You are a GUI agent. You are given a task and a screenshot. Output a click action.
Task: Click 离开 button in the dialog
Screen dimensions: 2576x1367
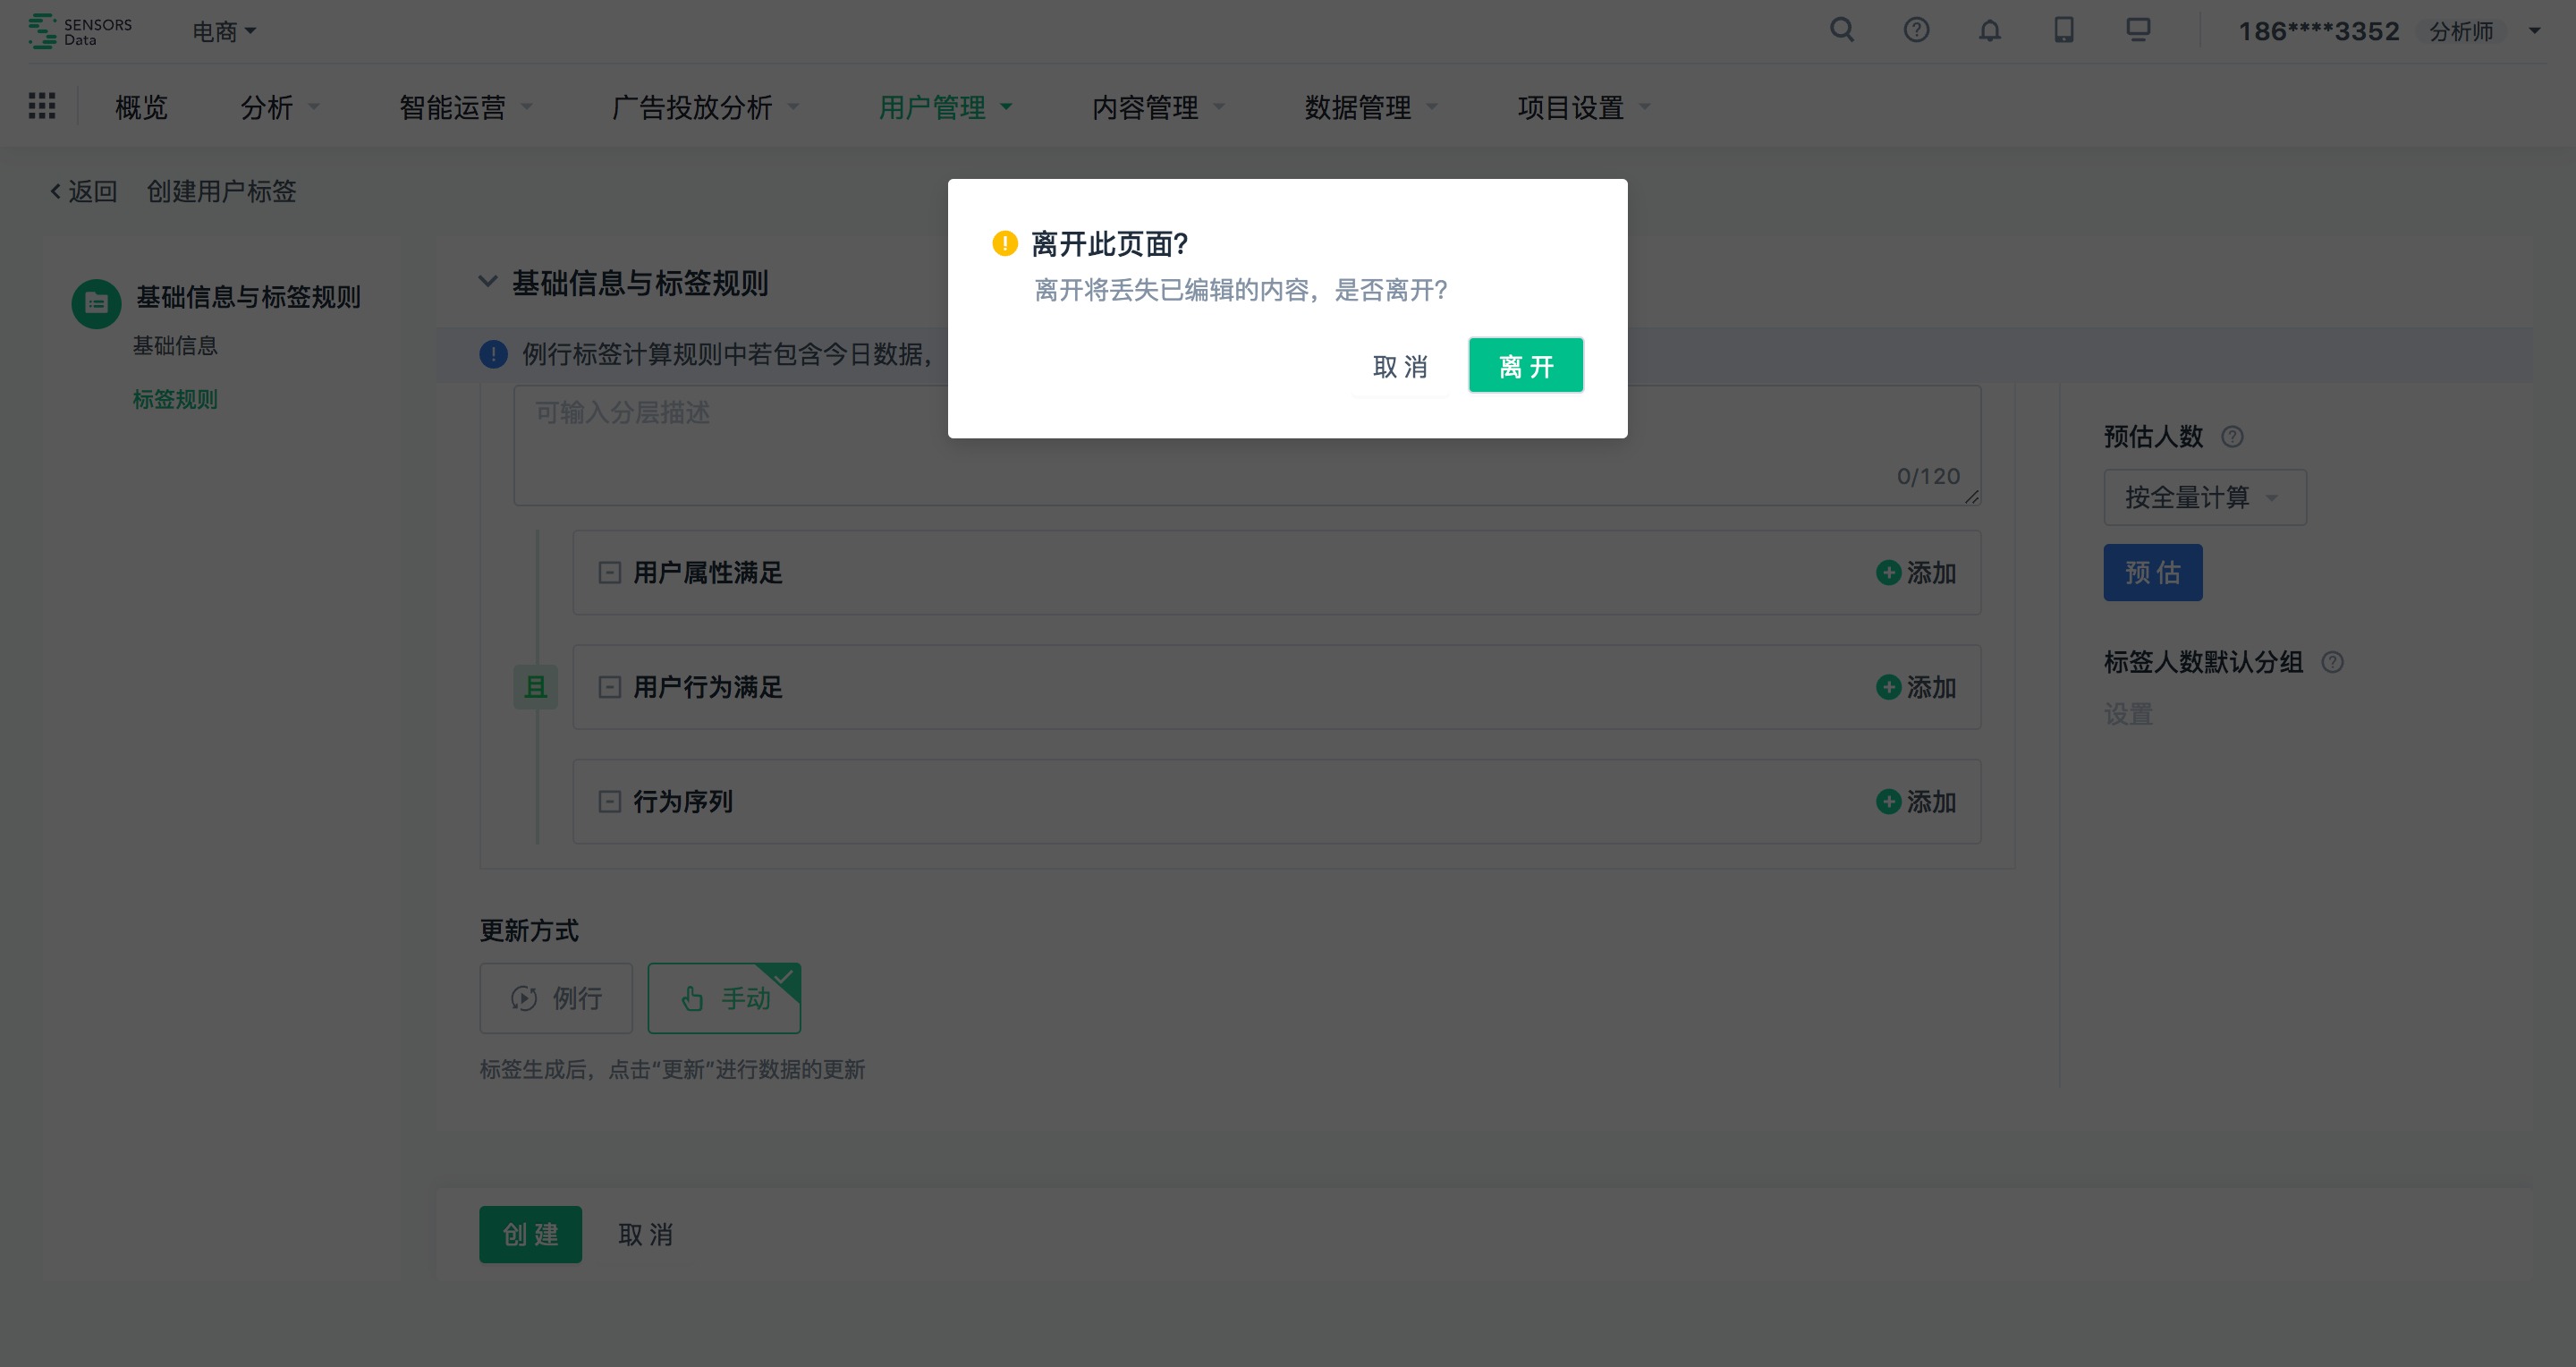tap(1526, 366)
